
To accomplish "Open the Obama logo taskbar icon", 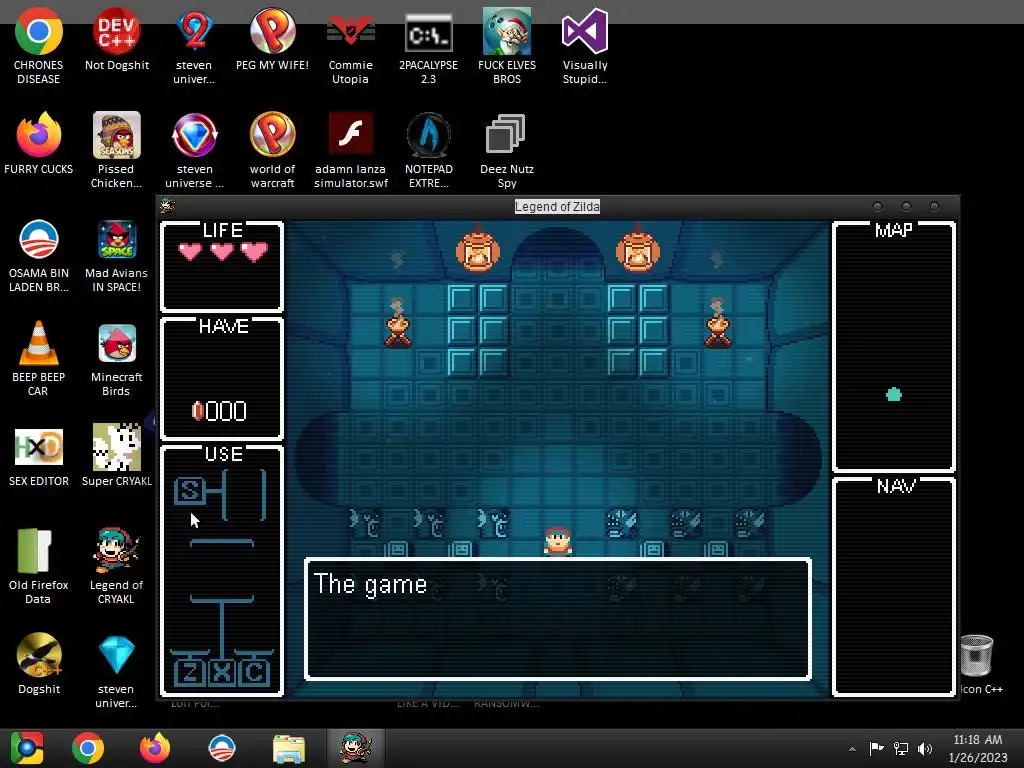I will (x=221, y=748).
